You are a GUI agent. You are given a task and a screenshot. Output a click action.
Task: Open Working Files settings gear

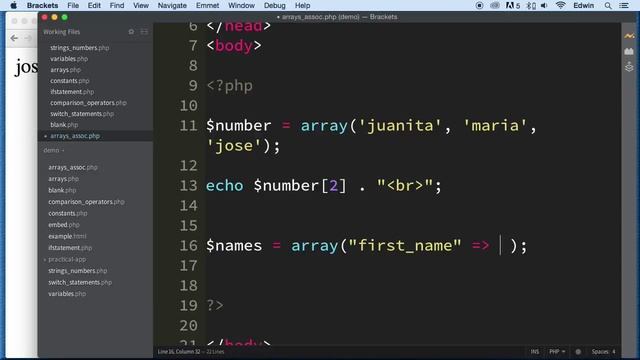pyautogui.click(x=131, y=31)
